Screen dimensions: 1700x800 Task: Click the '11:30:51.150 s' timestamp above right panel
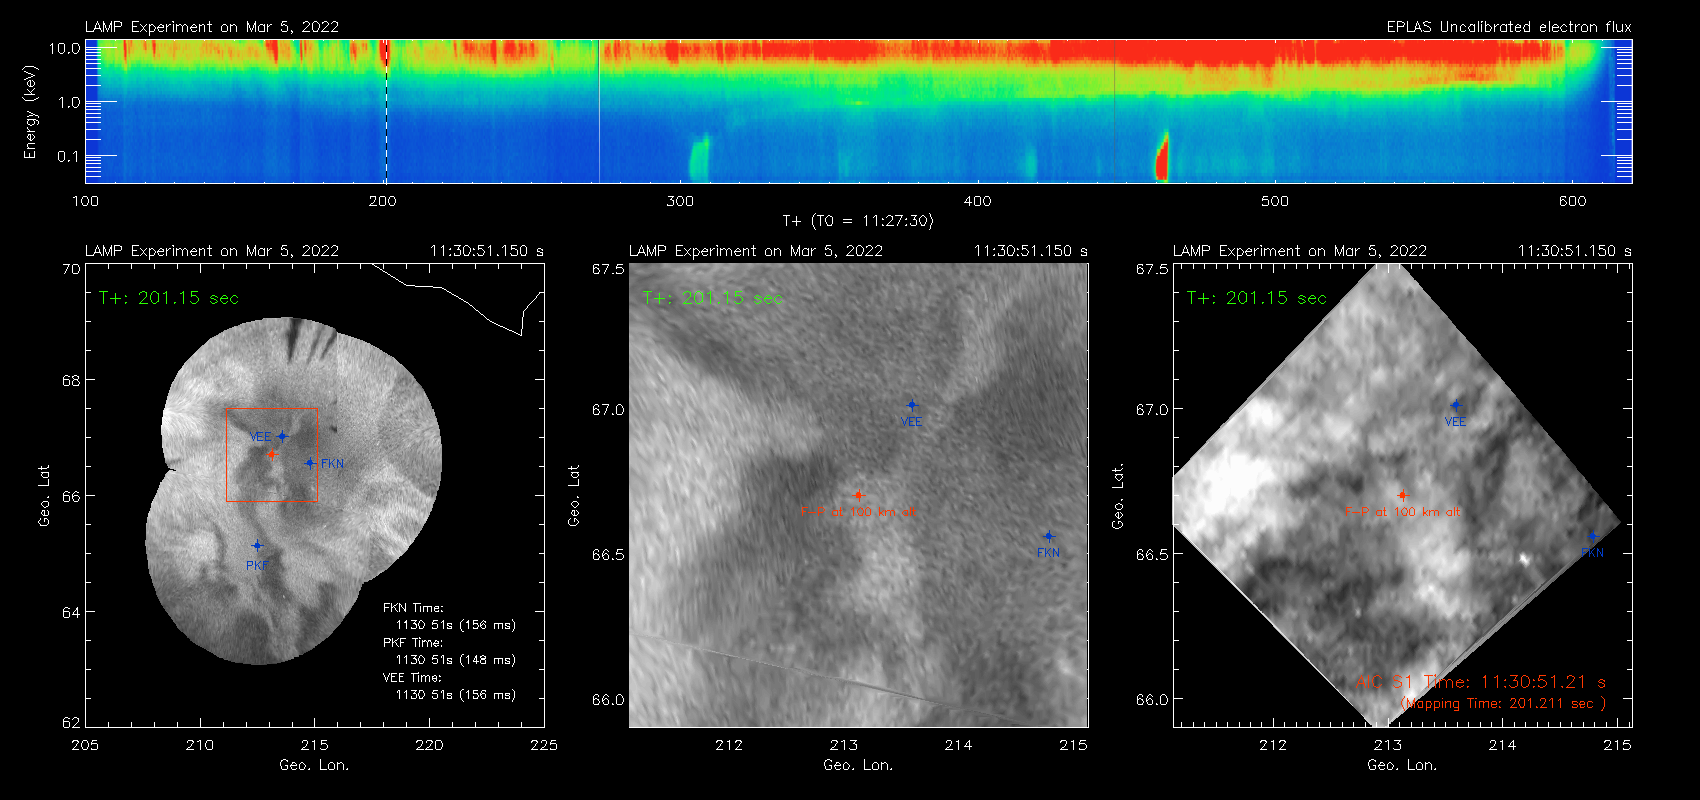[1575, 251]
